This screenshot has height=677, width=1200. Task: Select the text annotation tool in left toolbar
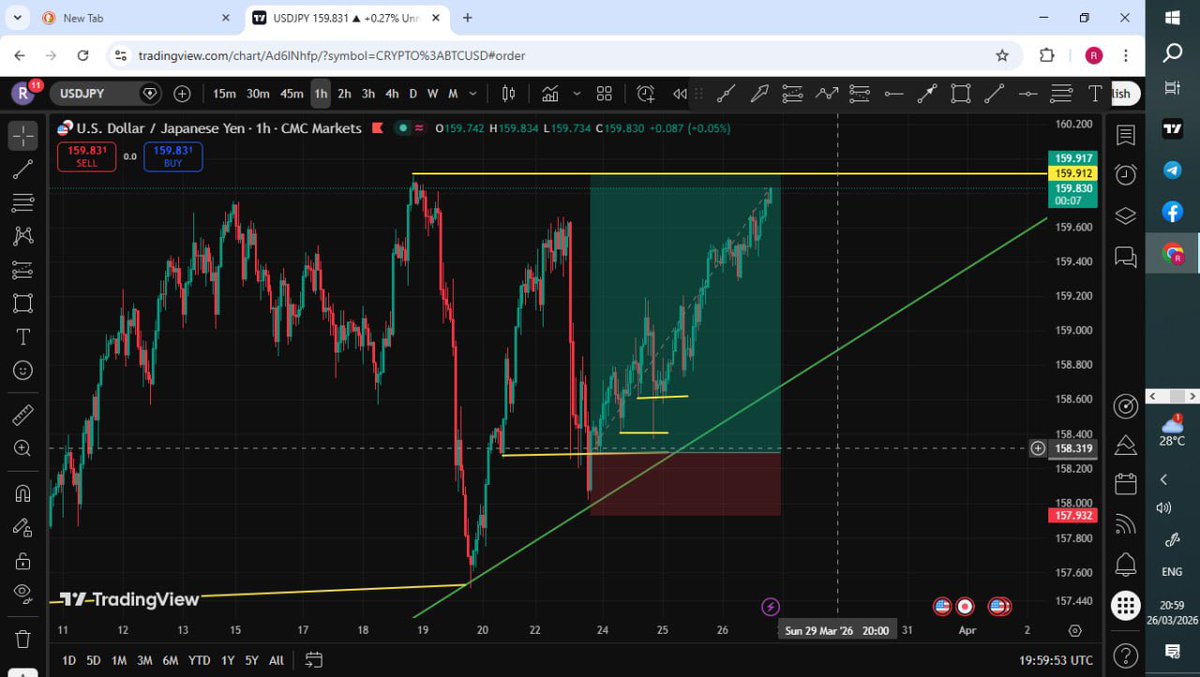click(23, 336)
